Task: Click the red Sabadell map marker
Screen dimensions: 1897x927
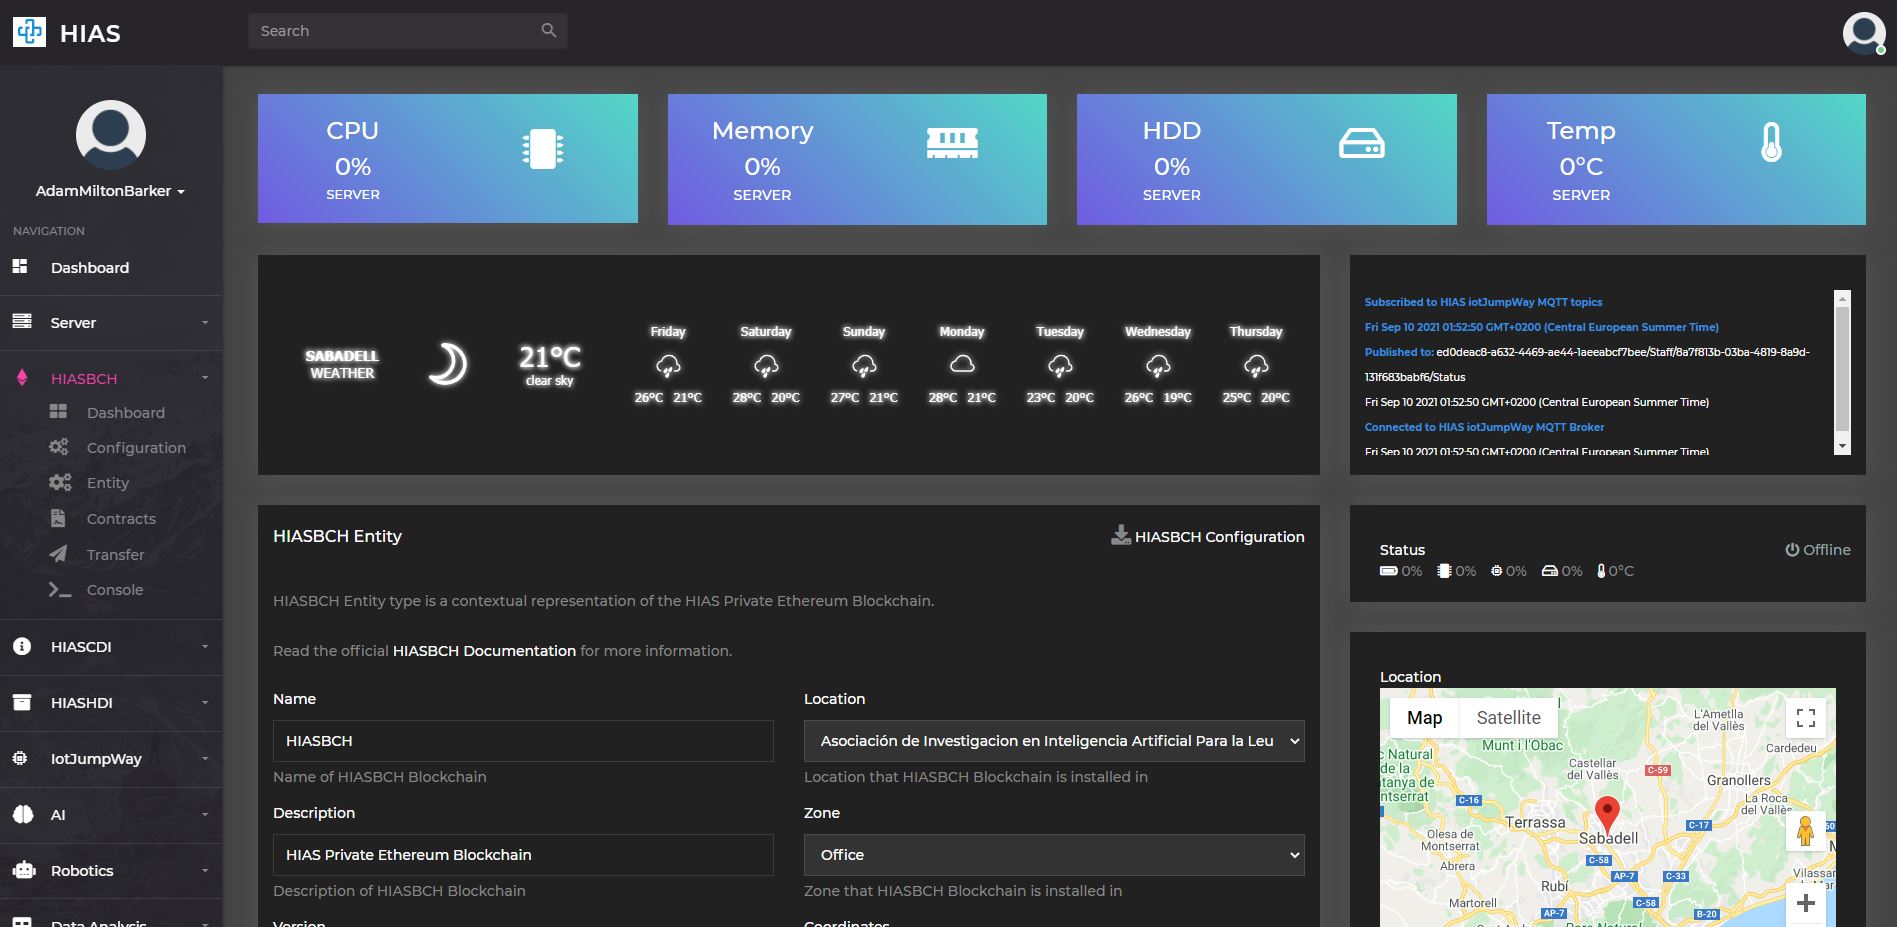Action: point(1607,814)
